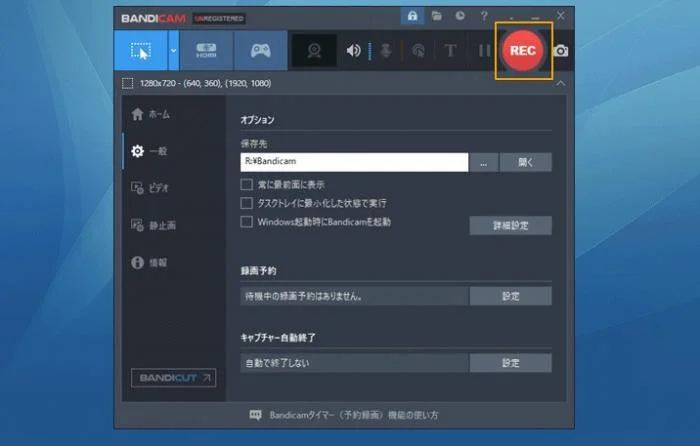Capture a screenshot with the camera icon
This screenshot has height=446, width=700.
pyautogui.click(x=561, y=51)
